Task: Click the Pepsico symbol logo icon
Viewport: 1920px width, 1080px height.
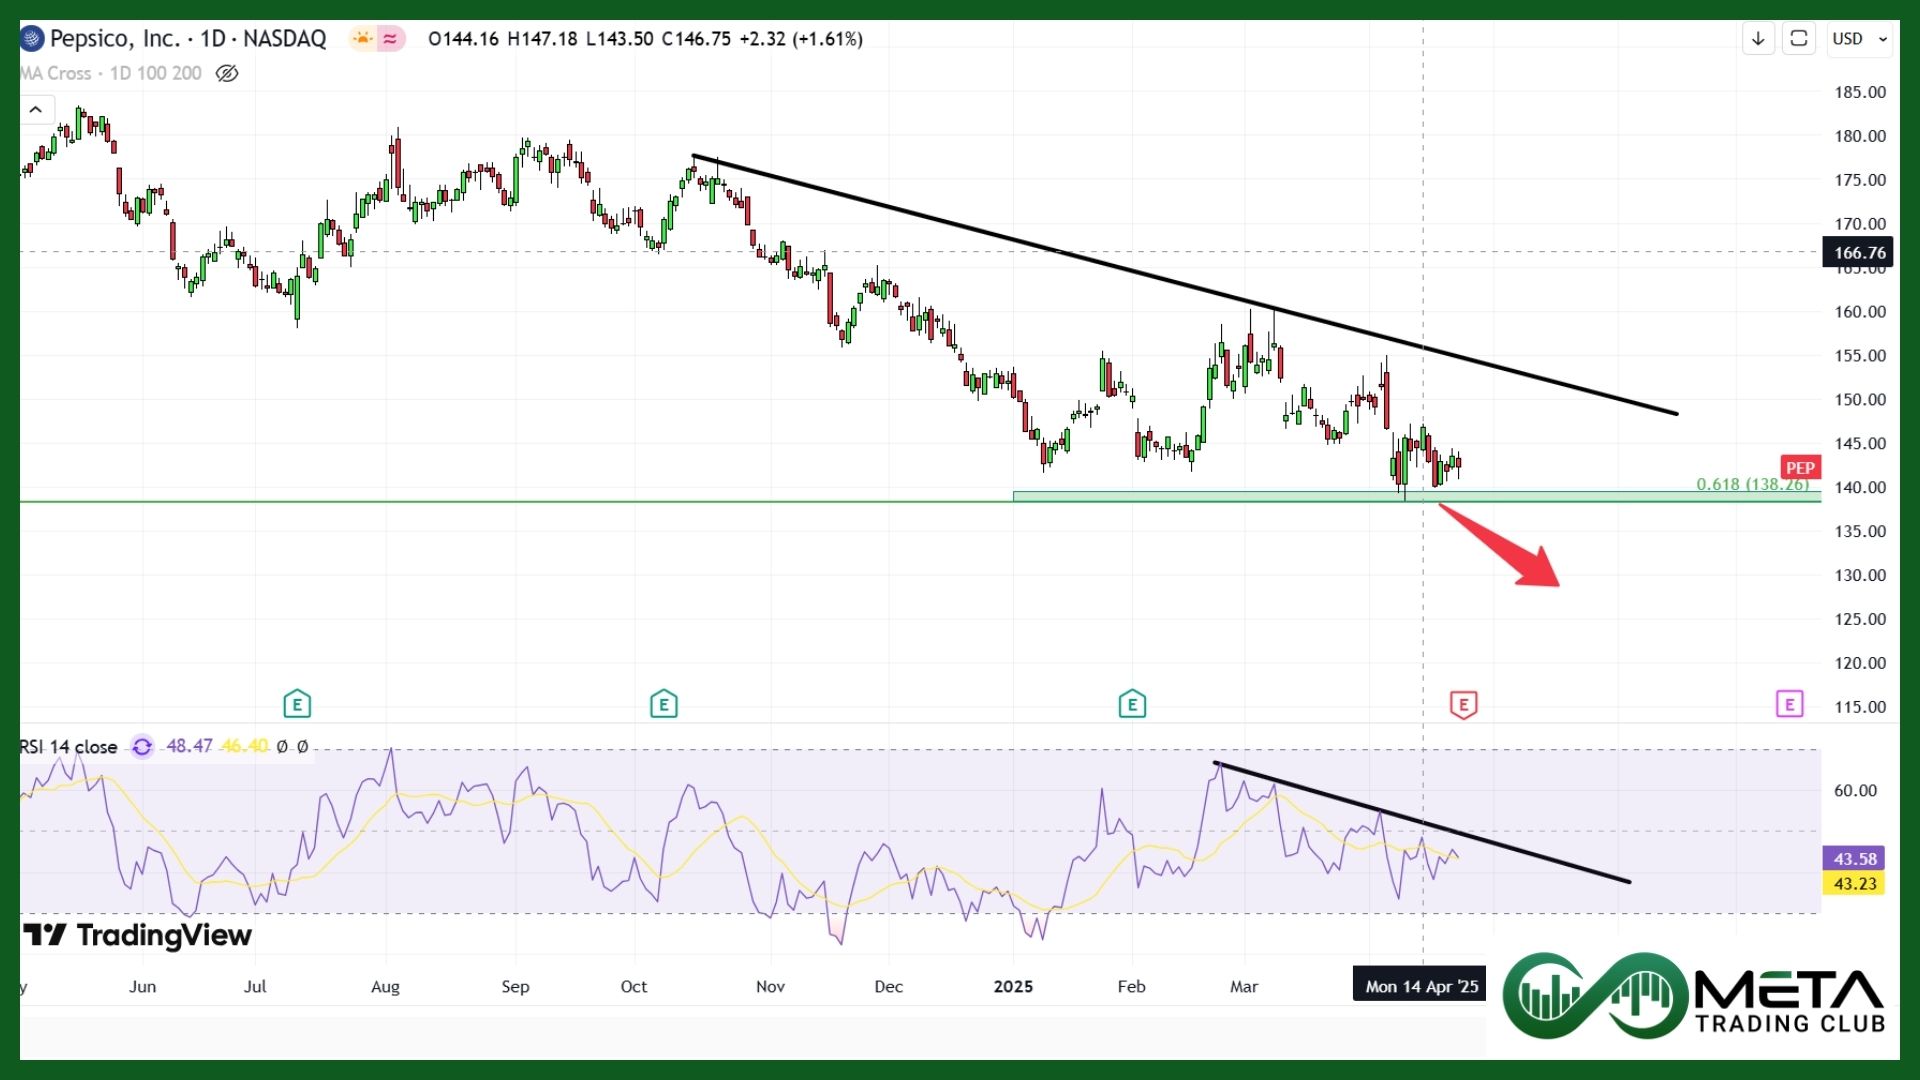Action: 31,39
